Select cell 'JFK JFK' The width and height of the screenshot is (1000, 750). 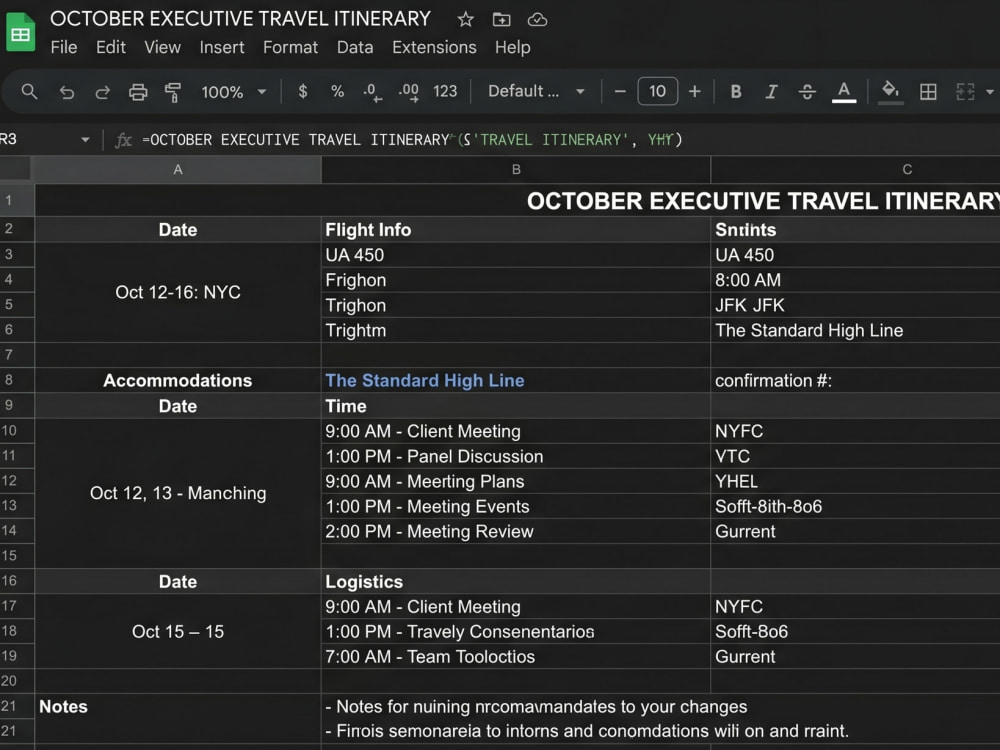click(x=855, y=305)
